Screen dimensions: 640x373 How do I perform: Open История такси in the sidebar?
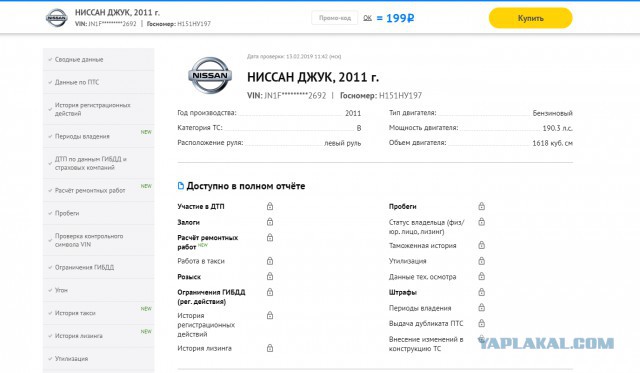[99, 313]
